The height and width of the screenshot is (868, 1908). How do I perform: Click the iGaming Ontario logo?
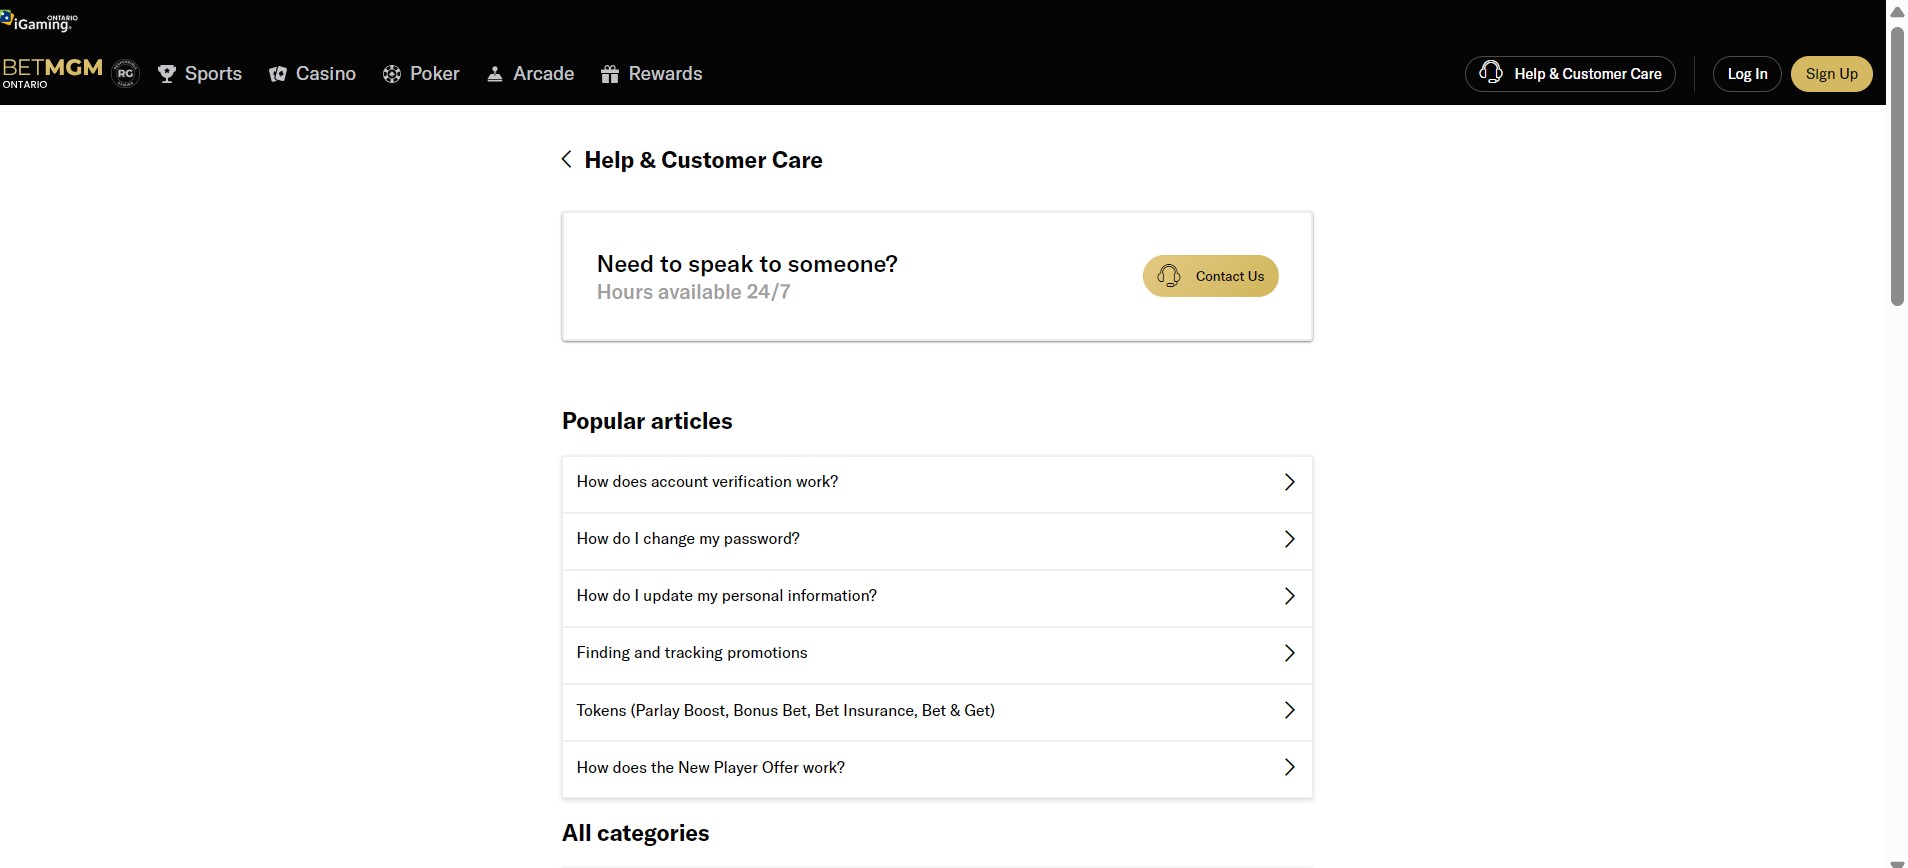coord(38,19)
